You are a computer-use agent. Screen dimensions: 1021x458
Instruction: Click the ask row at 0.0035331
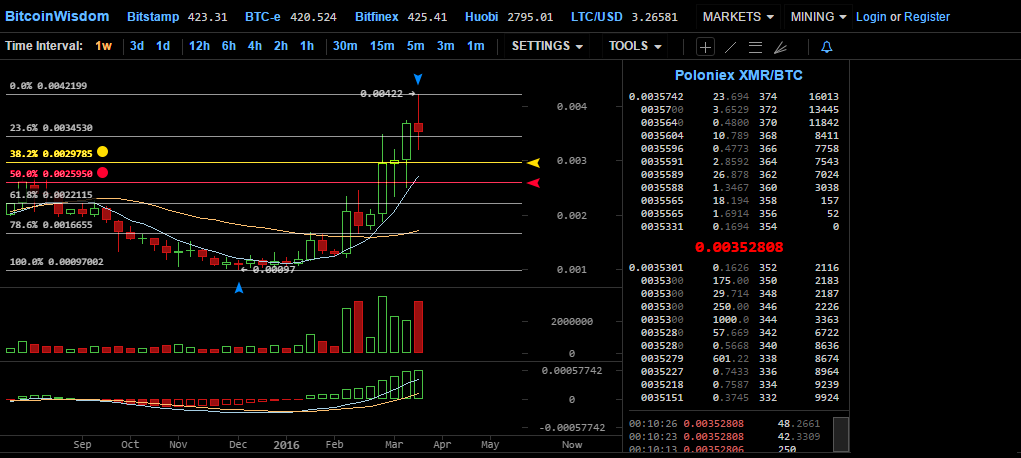[734, 227]
